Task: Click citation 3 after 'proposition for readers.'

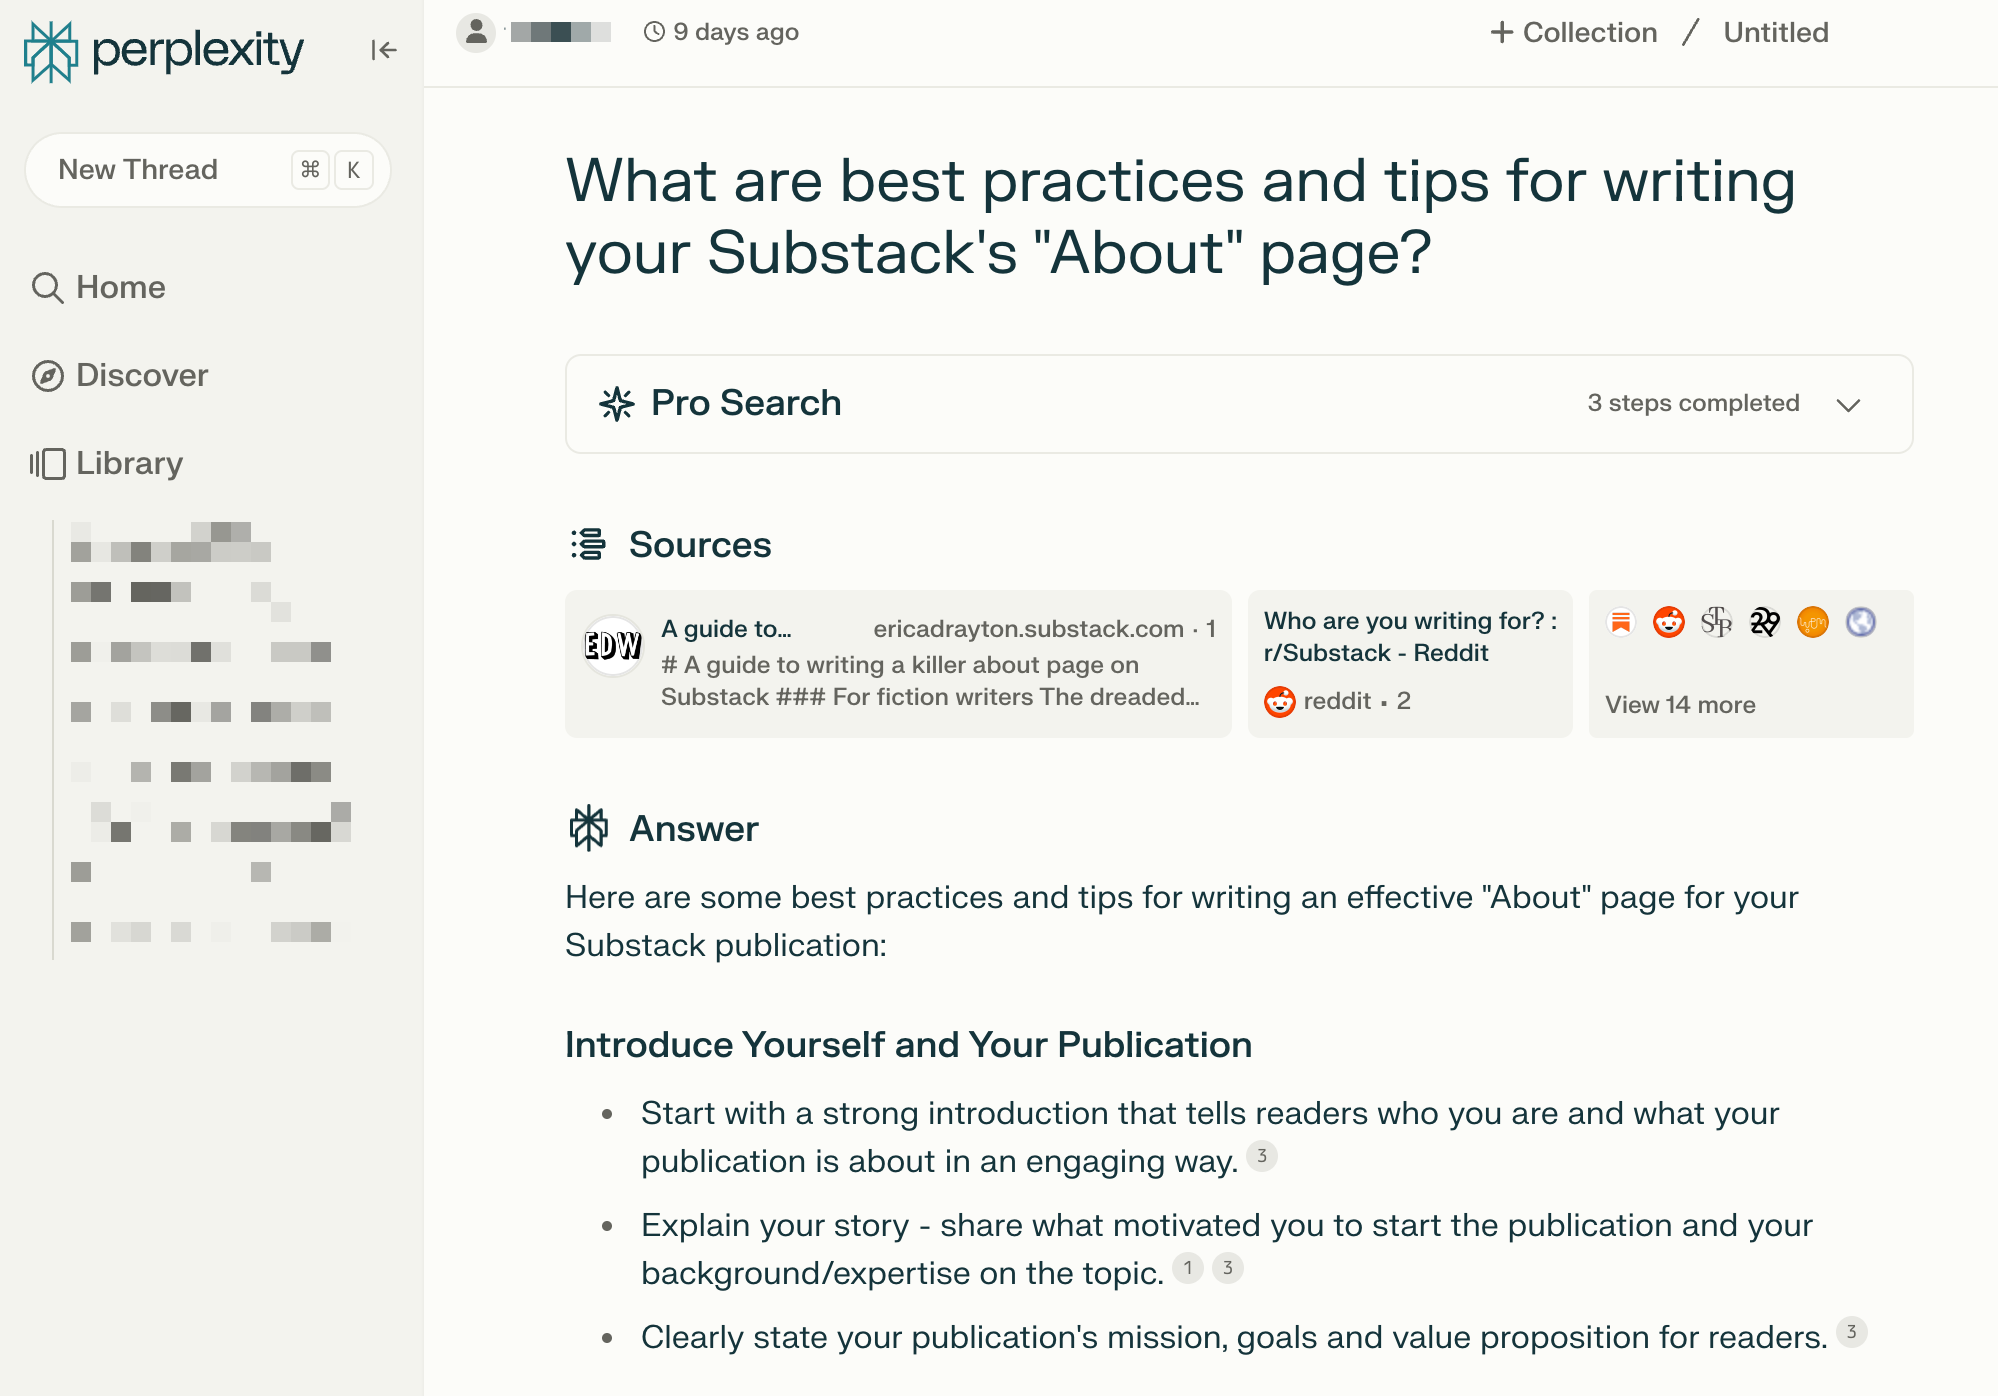Action: (1852, 1332)
